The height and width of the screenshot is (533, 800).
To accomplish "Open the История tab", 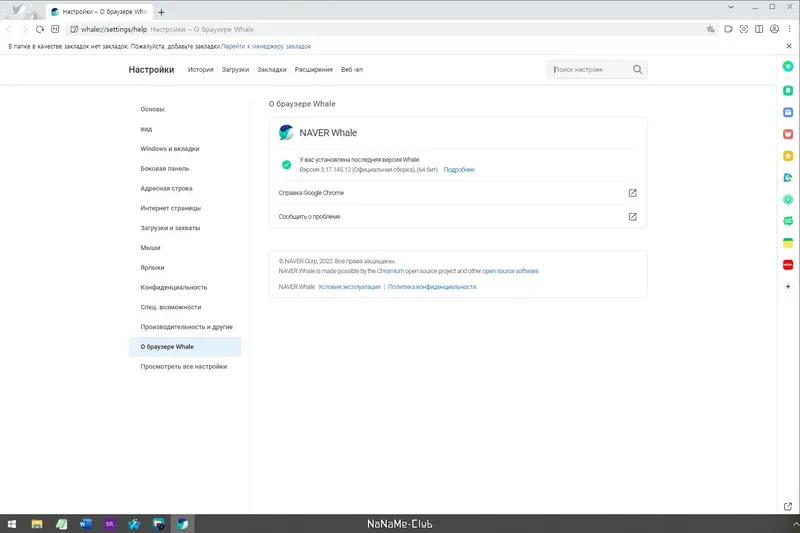I will (201, 69).
